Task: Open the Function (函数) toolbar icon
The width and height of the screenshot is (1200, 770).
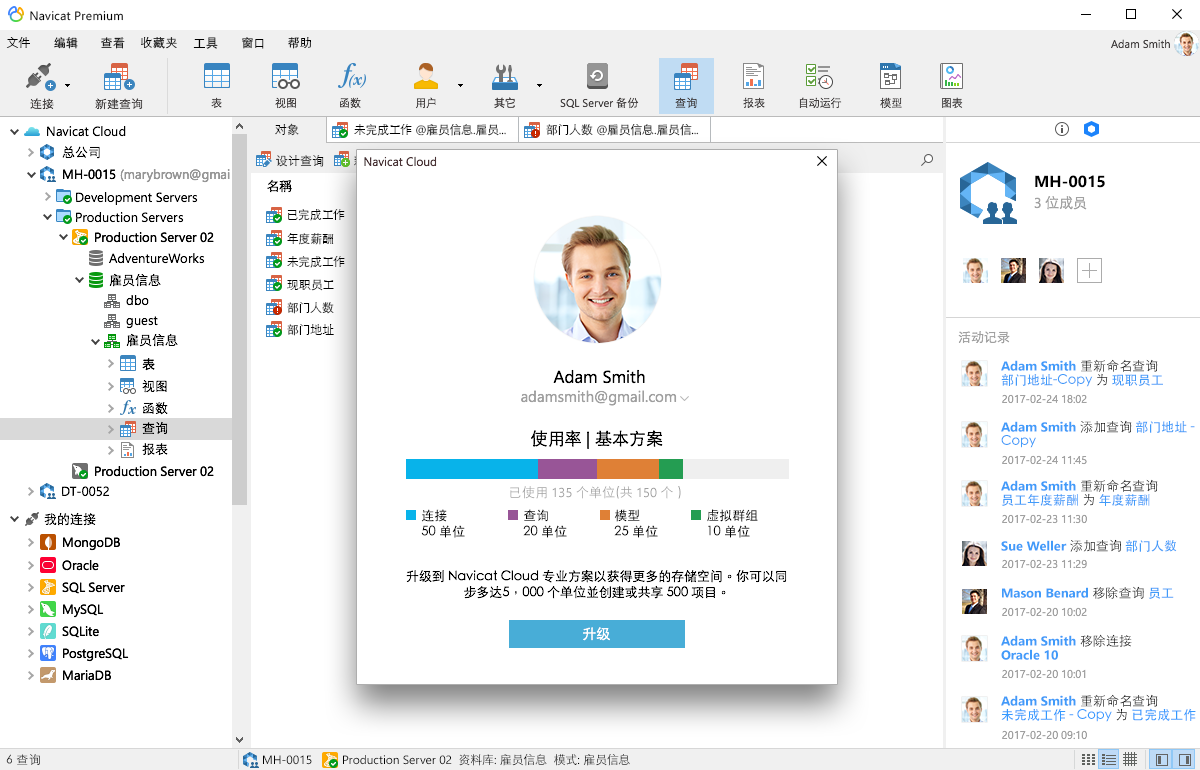Action: coord(350,85)
